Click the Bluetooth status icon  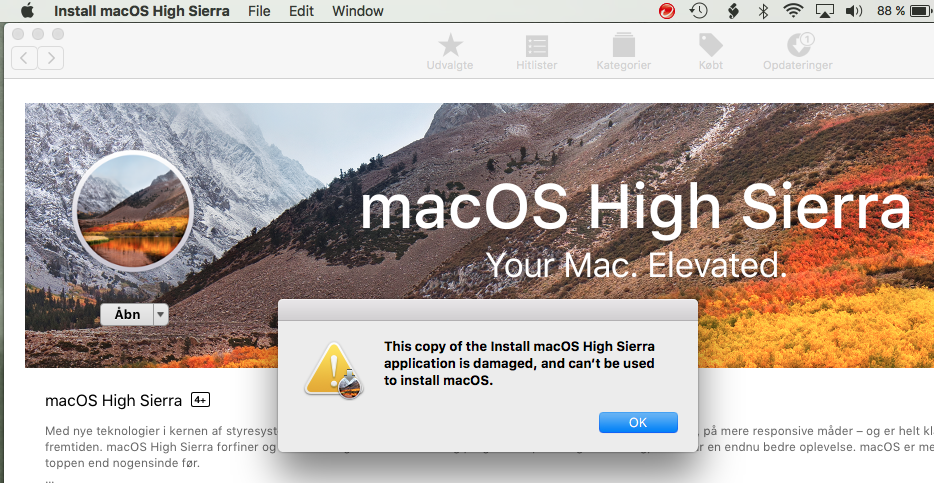[763, 11]
